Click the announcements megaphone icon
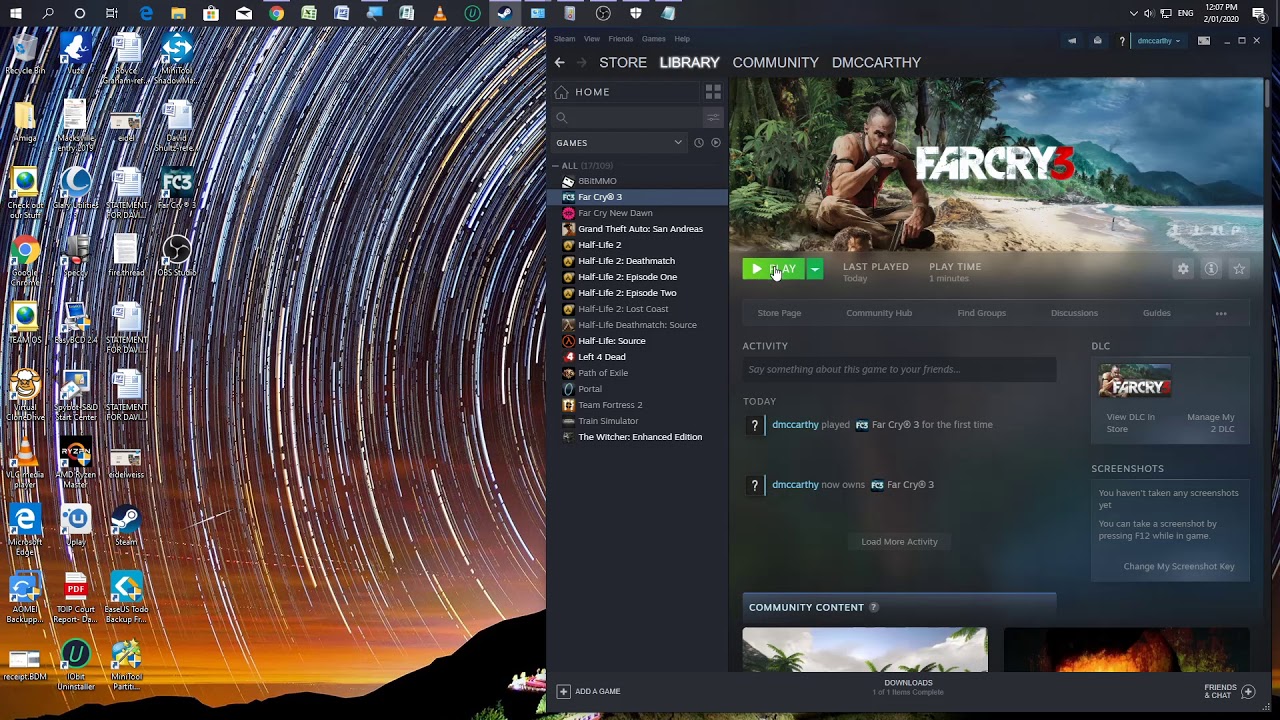The width and height of the screenshot is (1280, 720). 1072,41
